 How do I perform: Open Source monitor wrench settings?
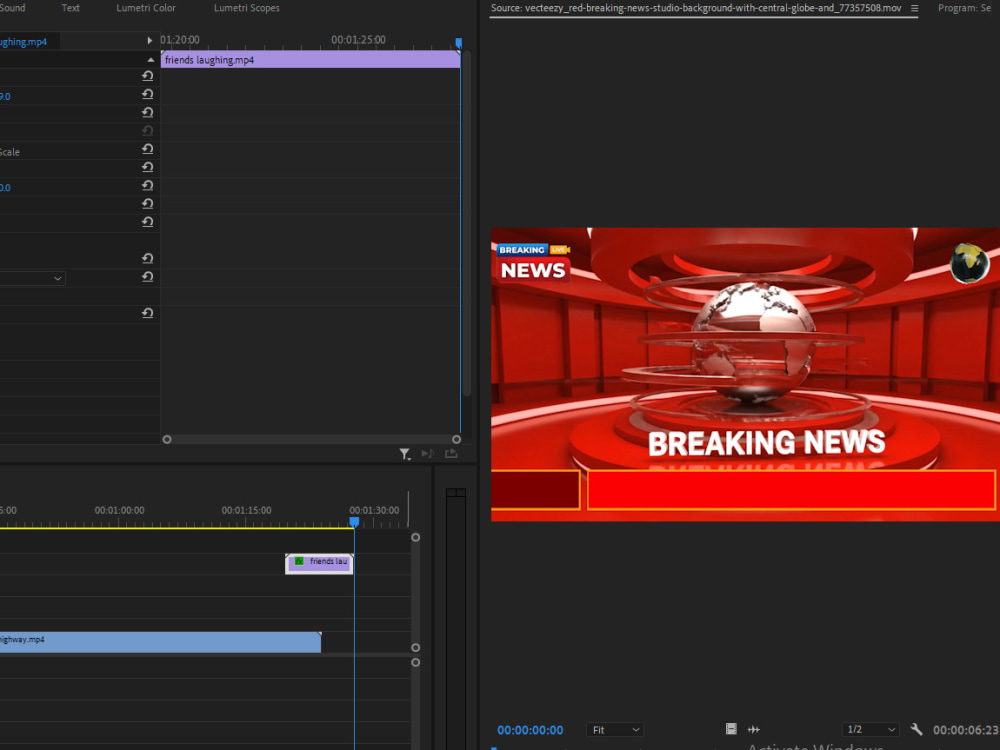[x=916, y=729]
